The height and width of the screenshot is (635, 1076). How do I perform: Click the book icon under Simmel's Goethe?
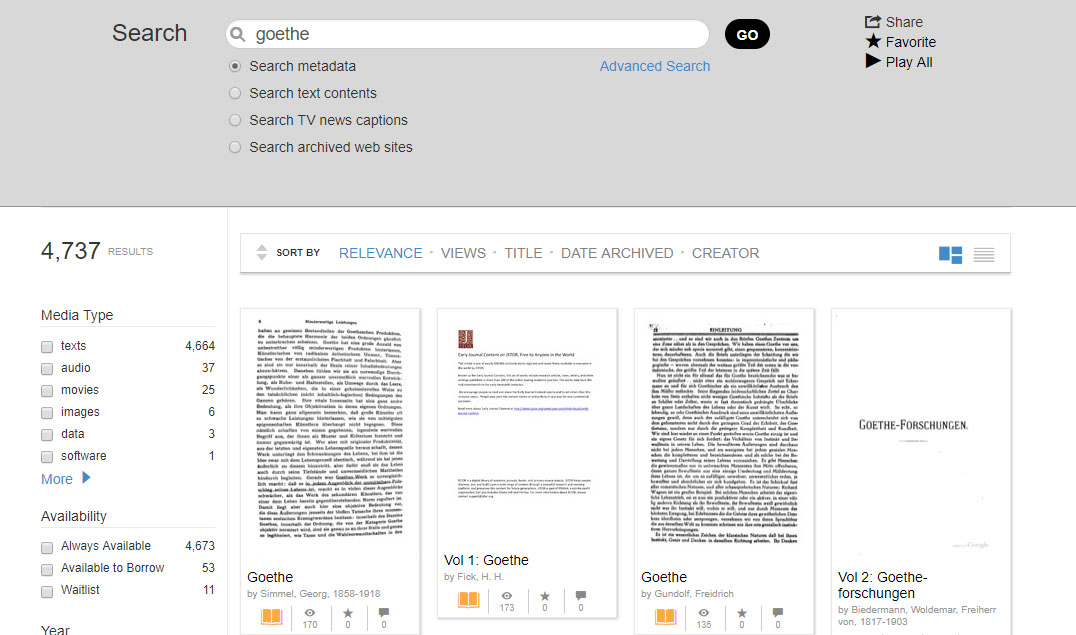[272, 616]
